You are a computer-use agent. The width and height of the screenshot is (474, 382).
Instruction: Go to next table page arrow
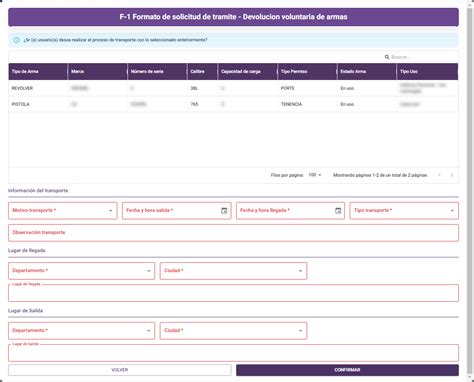[452, 175]
